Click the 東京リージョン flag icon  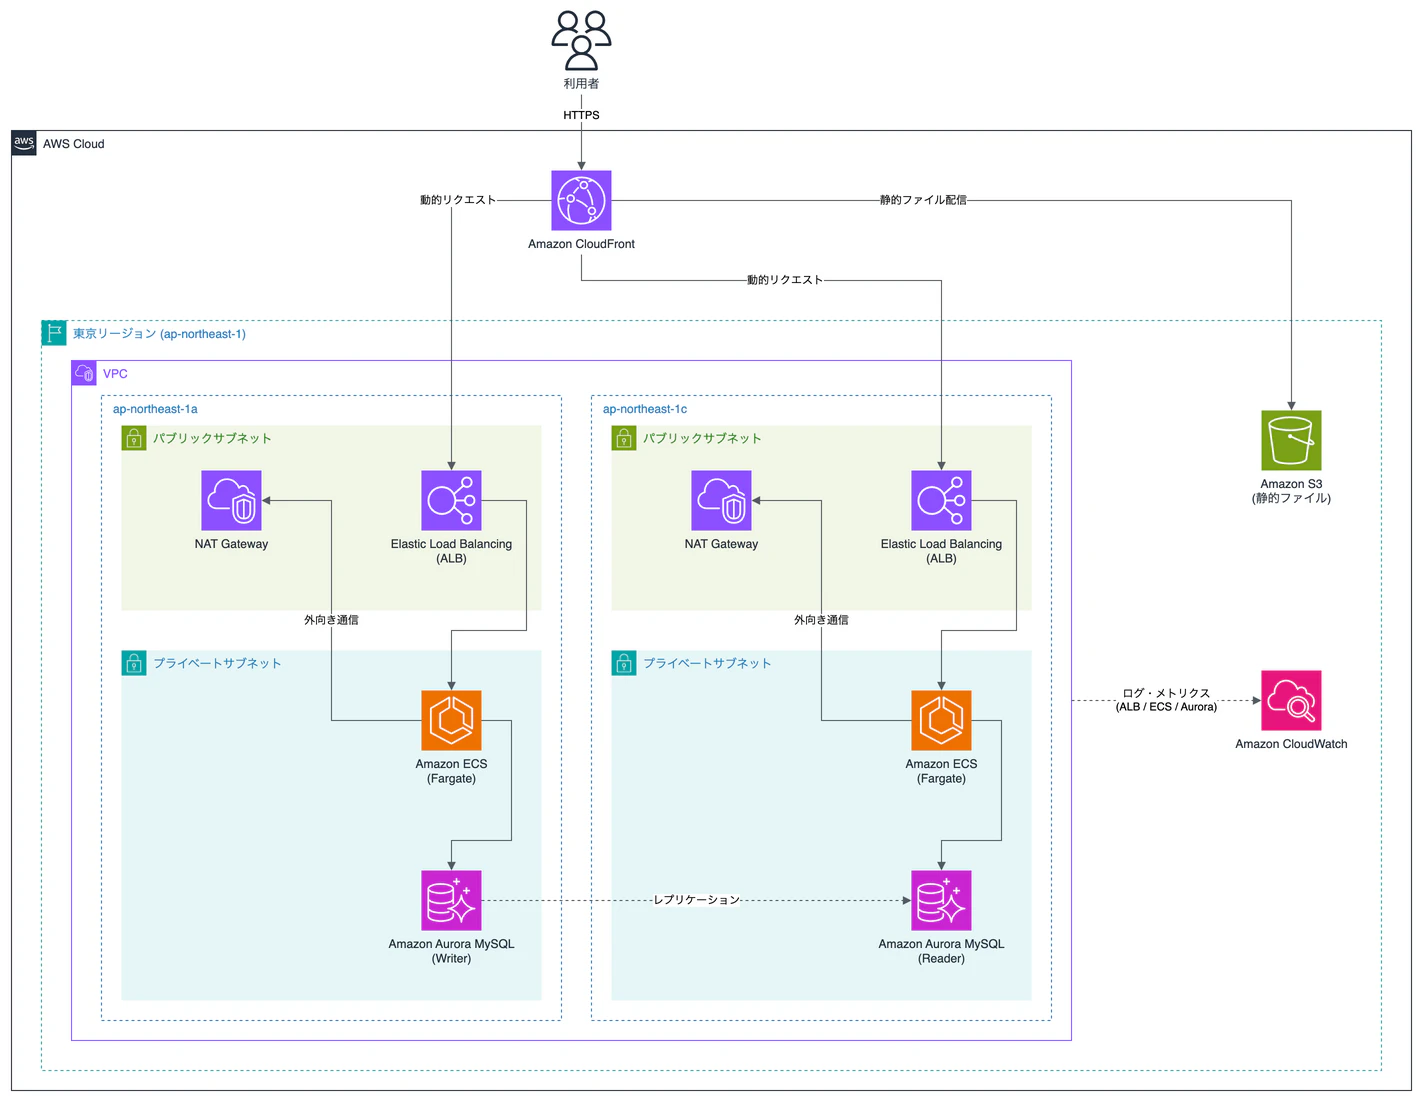(x=54, y=333)
